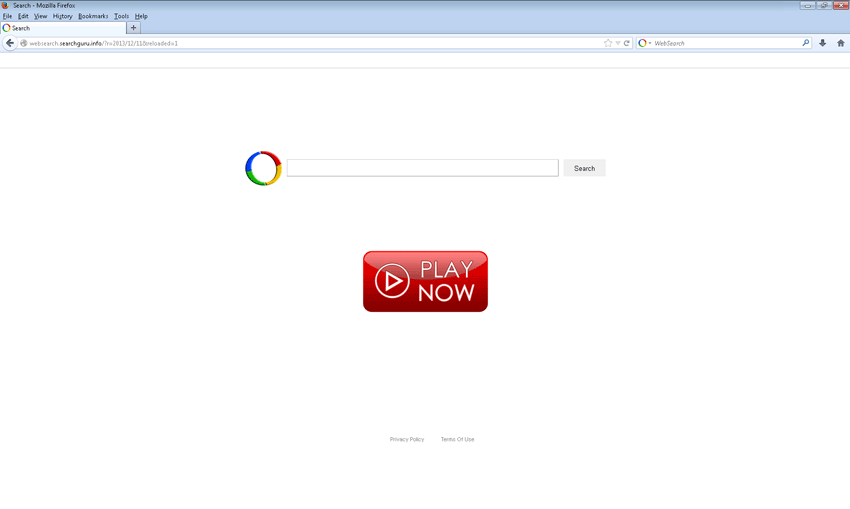
Task: Expand the search engine selector dropdown
Action: click(644, 43)
